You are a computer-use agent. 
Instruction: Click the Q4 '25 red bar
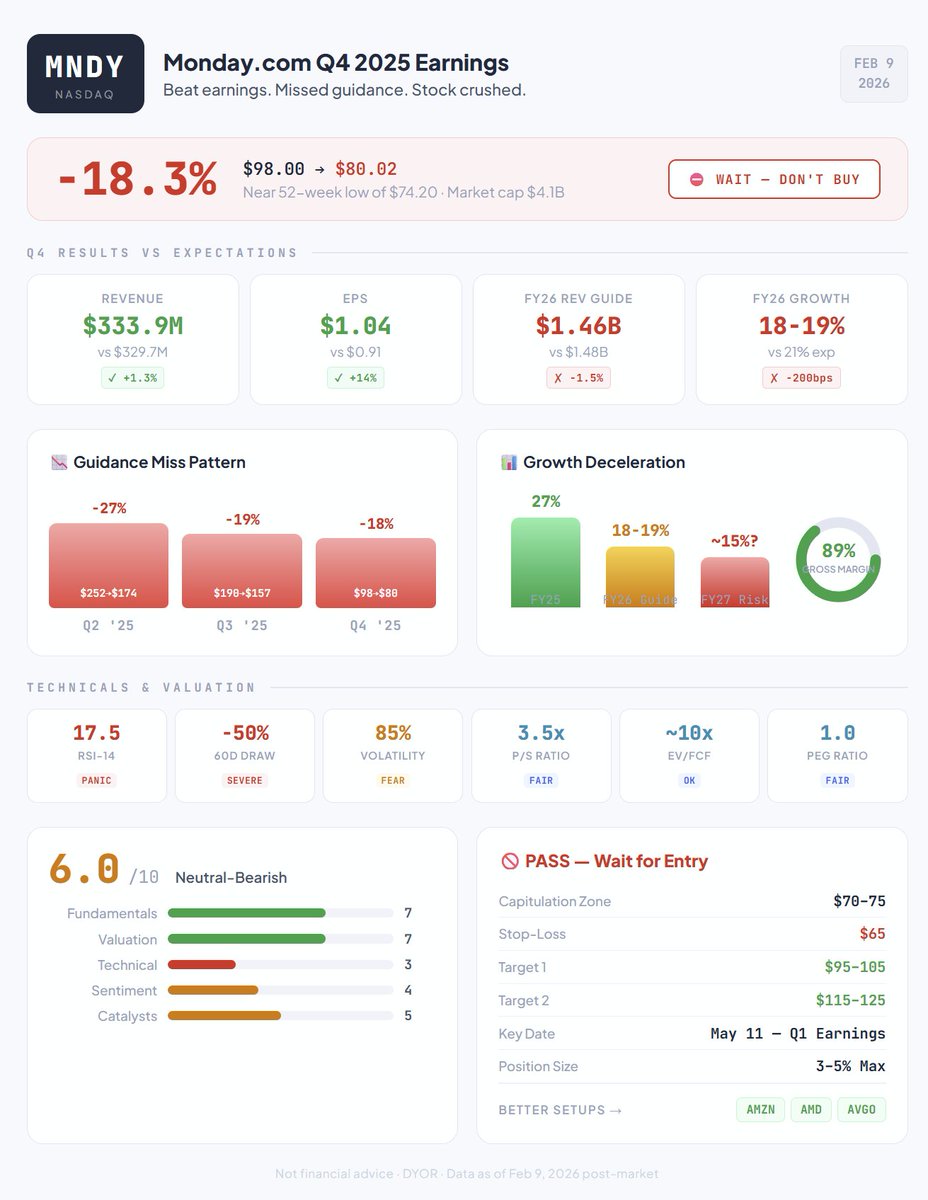pyautogui.click(x=376, y=573)
